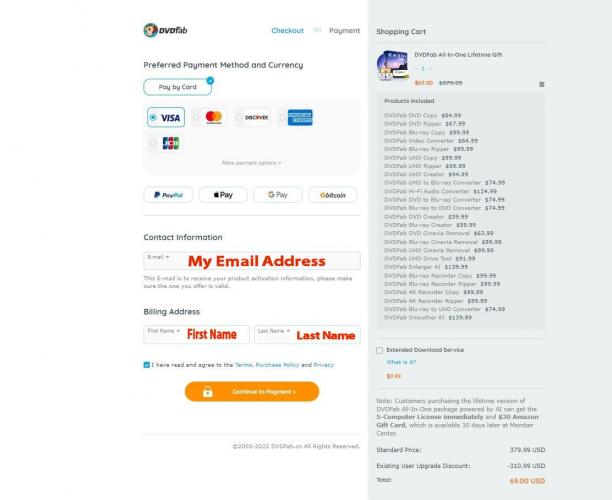The image size is (612, 500).
Task: Open the Purchase Policy link
Action: 277,365
